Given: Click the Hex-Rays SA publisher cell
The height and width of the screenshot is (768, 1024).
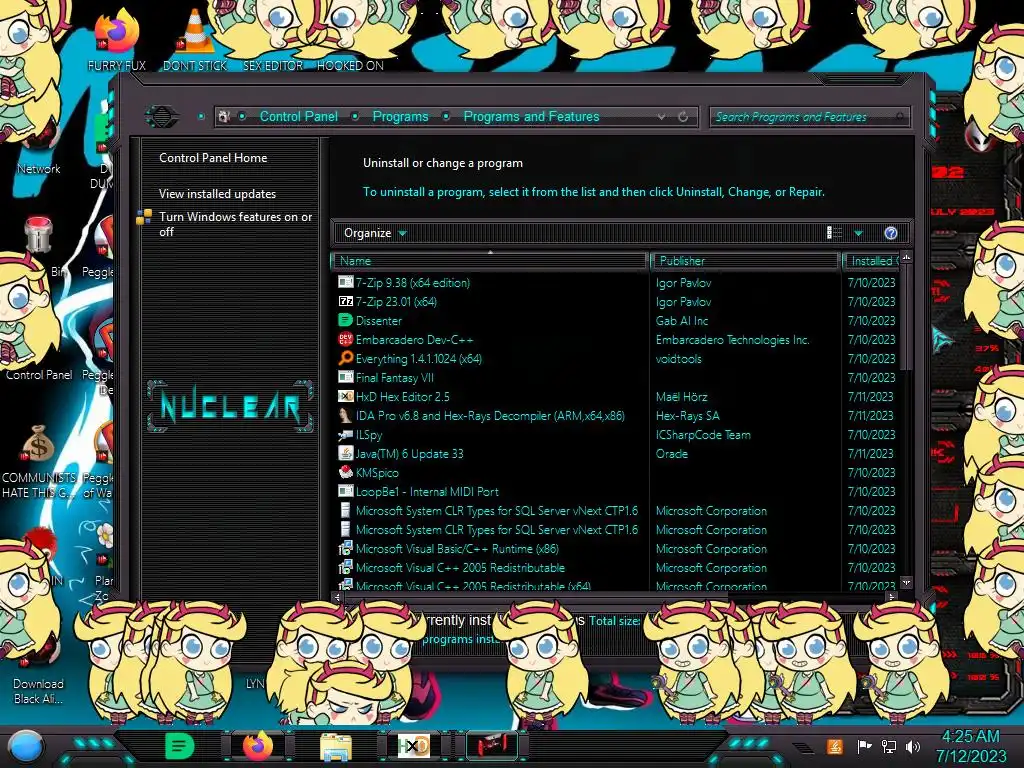Looking at the screenshot, I should coord(688,415).
